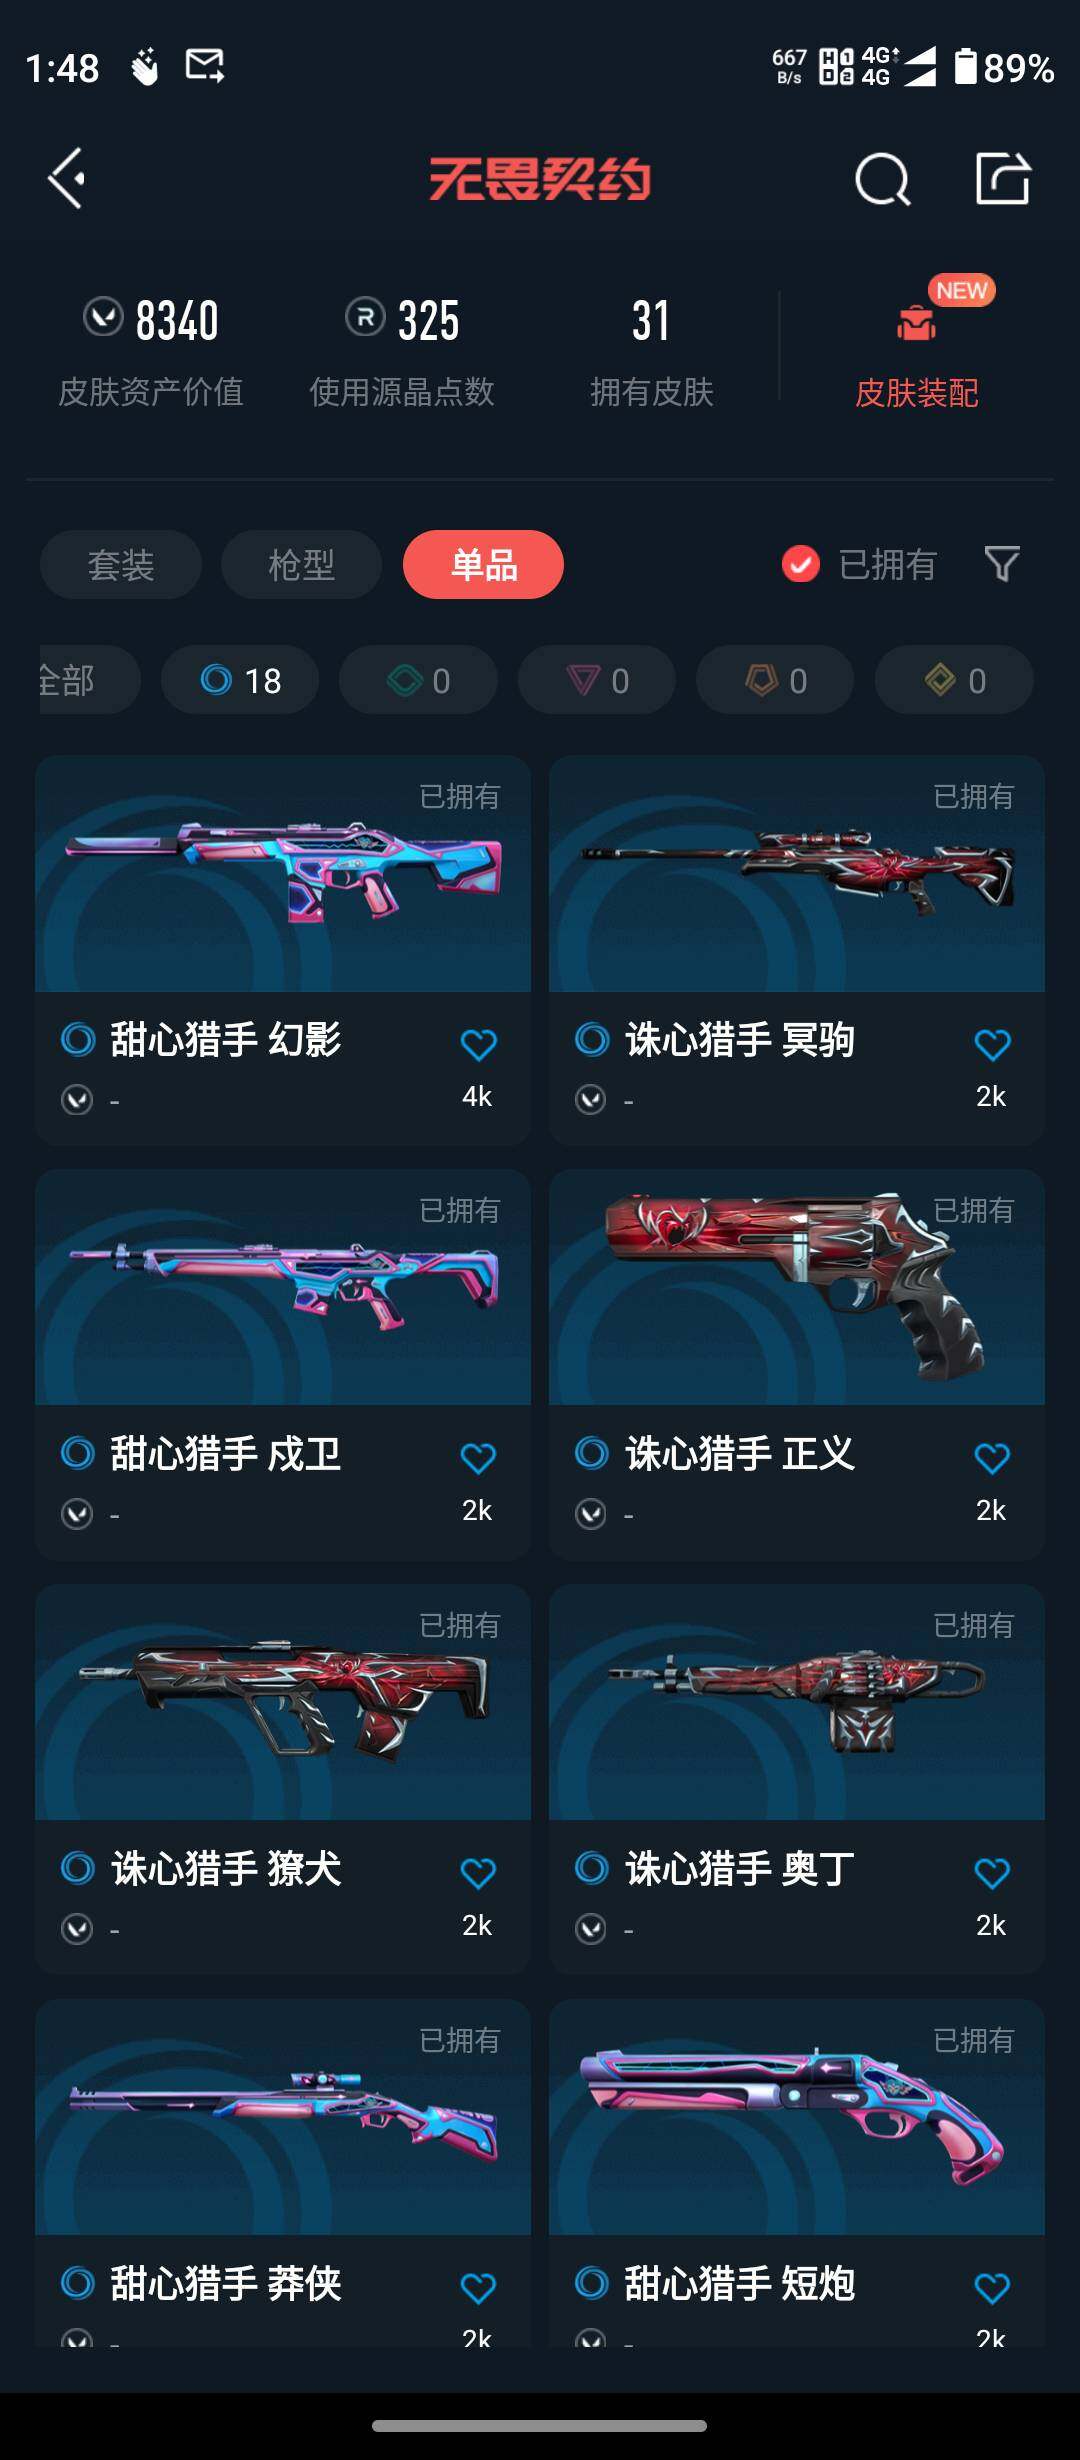The image size is (1080, 2460).
Task: Toggle the 已拥有 owned checkbox
Action: [x=800, y=565]
